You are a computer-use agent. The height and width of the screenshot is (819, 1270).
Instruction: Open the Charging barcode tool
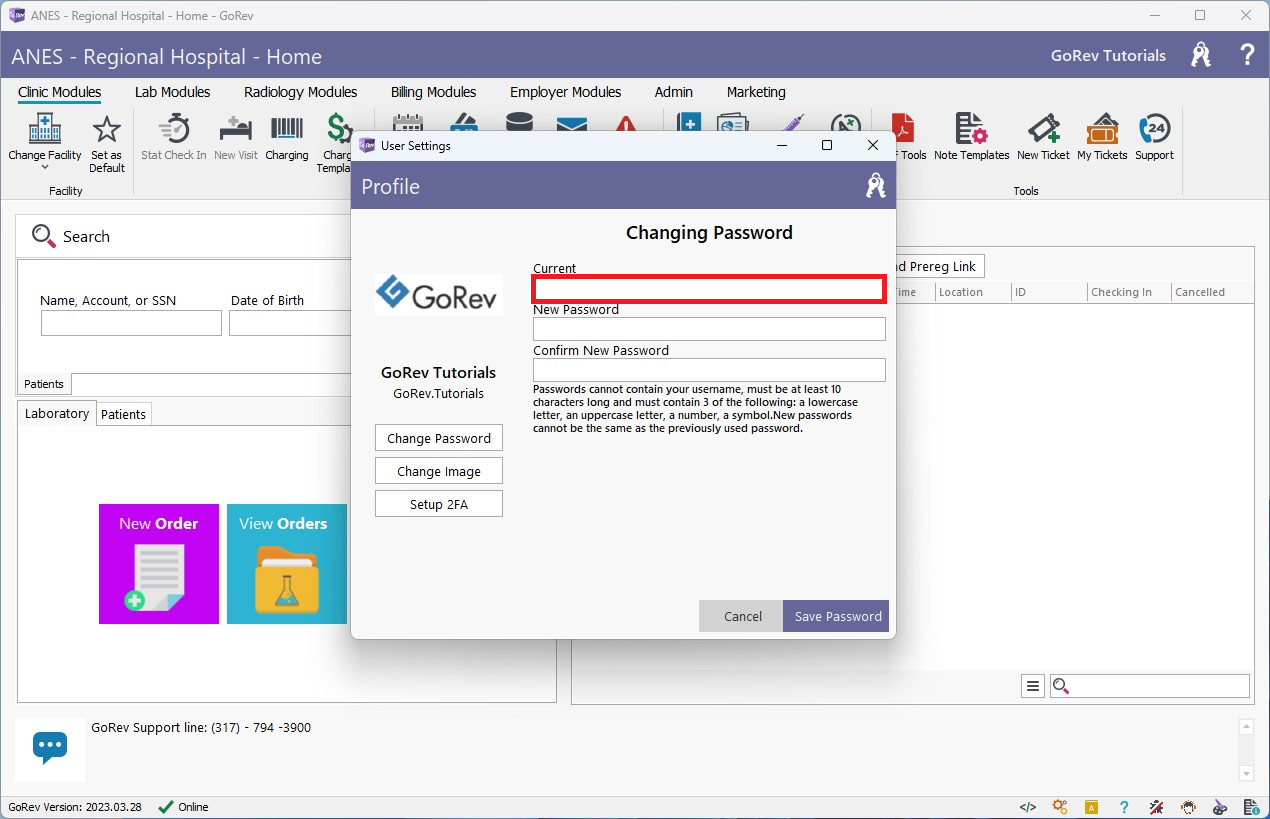point(287,137)
